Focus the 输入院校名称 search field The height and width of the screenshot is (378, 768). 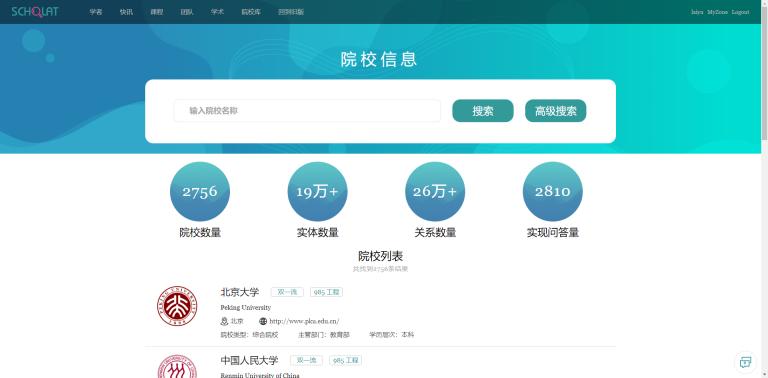point(307,111)
